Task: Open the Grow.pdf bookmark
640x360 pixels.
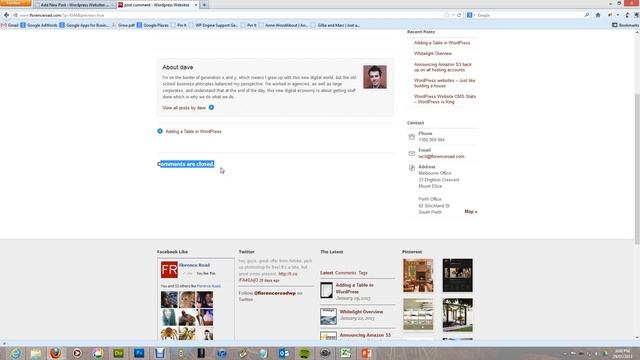Action: pos(123,25)
